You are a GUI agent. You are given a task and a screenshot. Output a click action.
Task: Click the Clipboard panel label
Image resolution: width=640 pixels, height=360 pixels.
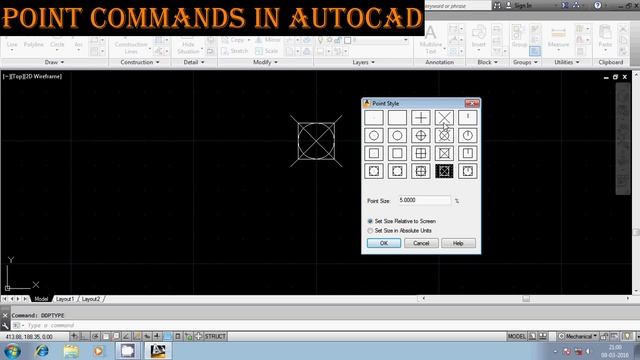pyautogui.click(x=611, y=62)
